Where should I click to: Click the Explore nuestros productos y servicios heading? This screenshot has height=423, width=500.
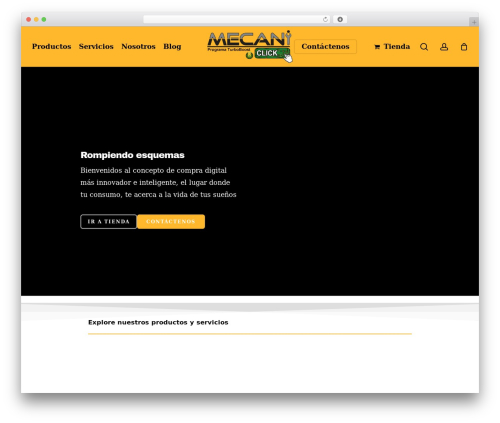pos(158,322)
